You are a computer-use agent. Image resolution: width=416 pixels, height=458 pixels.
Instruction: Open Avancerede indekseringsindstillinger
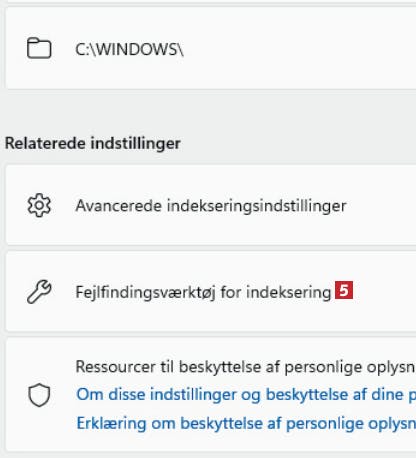(x=211, y=205)
